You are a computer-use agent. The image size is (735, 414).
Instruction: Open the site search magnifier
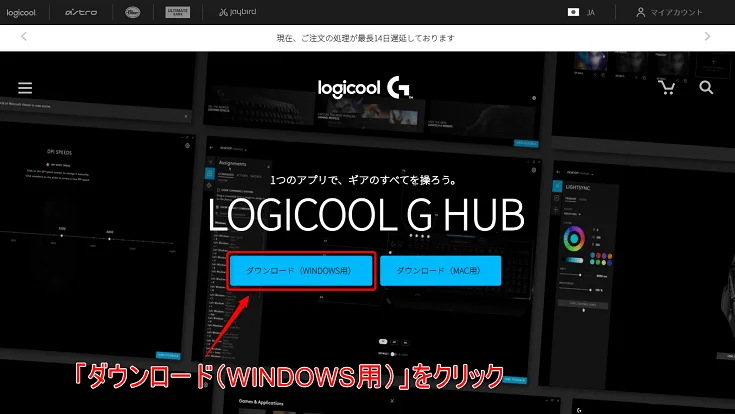click(706, 87)
